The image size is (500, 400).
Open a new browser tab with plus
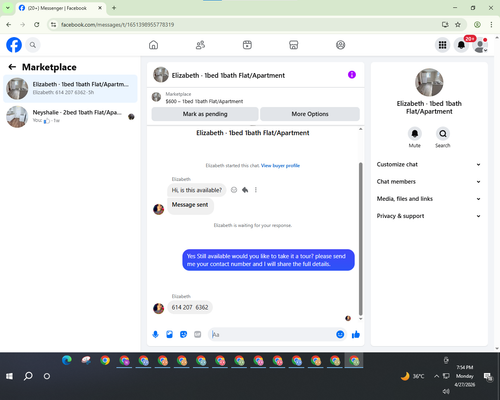point(114,8)
